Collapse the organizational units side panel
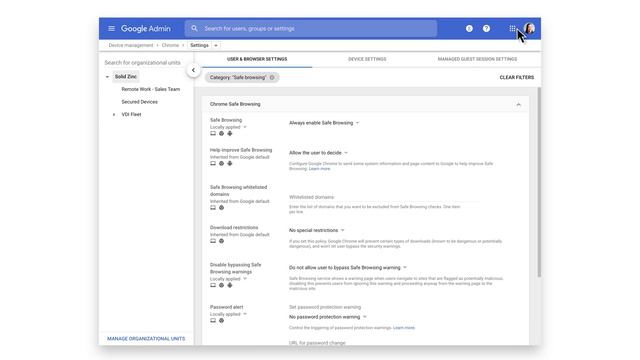Viewport: 640px width, 360px height. pyautogui.click(x=193, y=70)
